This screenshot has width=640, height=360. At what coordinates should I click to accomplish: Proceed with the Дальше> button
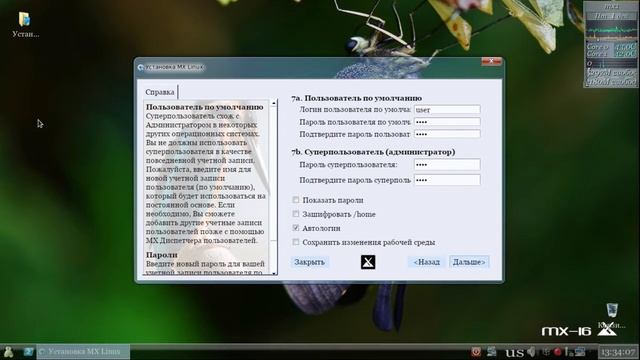pyautogui.click(x=469, y=262)
